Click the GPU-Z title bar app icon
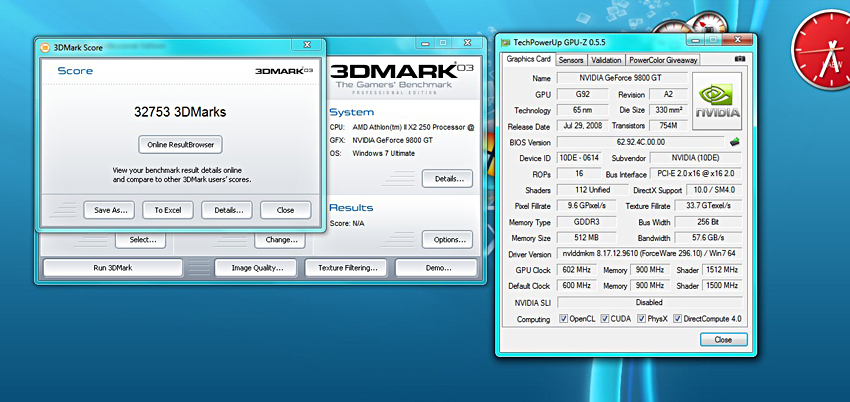850x402 pixels. pos(505,42)
